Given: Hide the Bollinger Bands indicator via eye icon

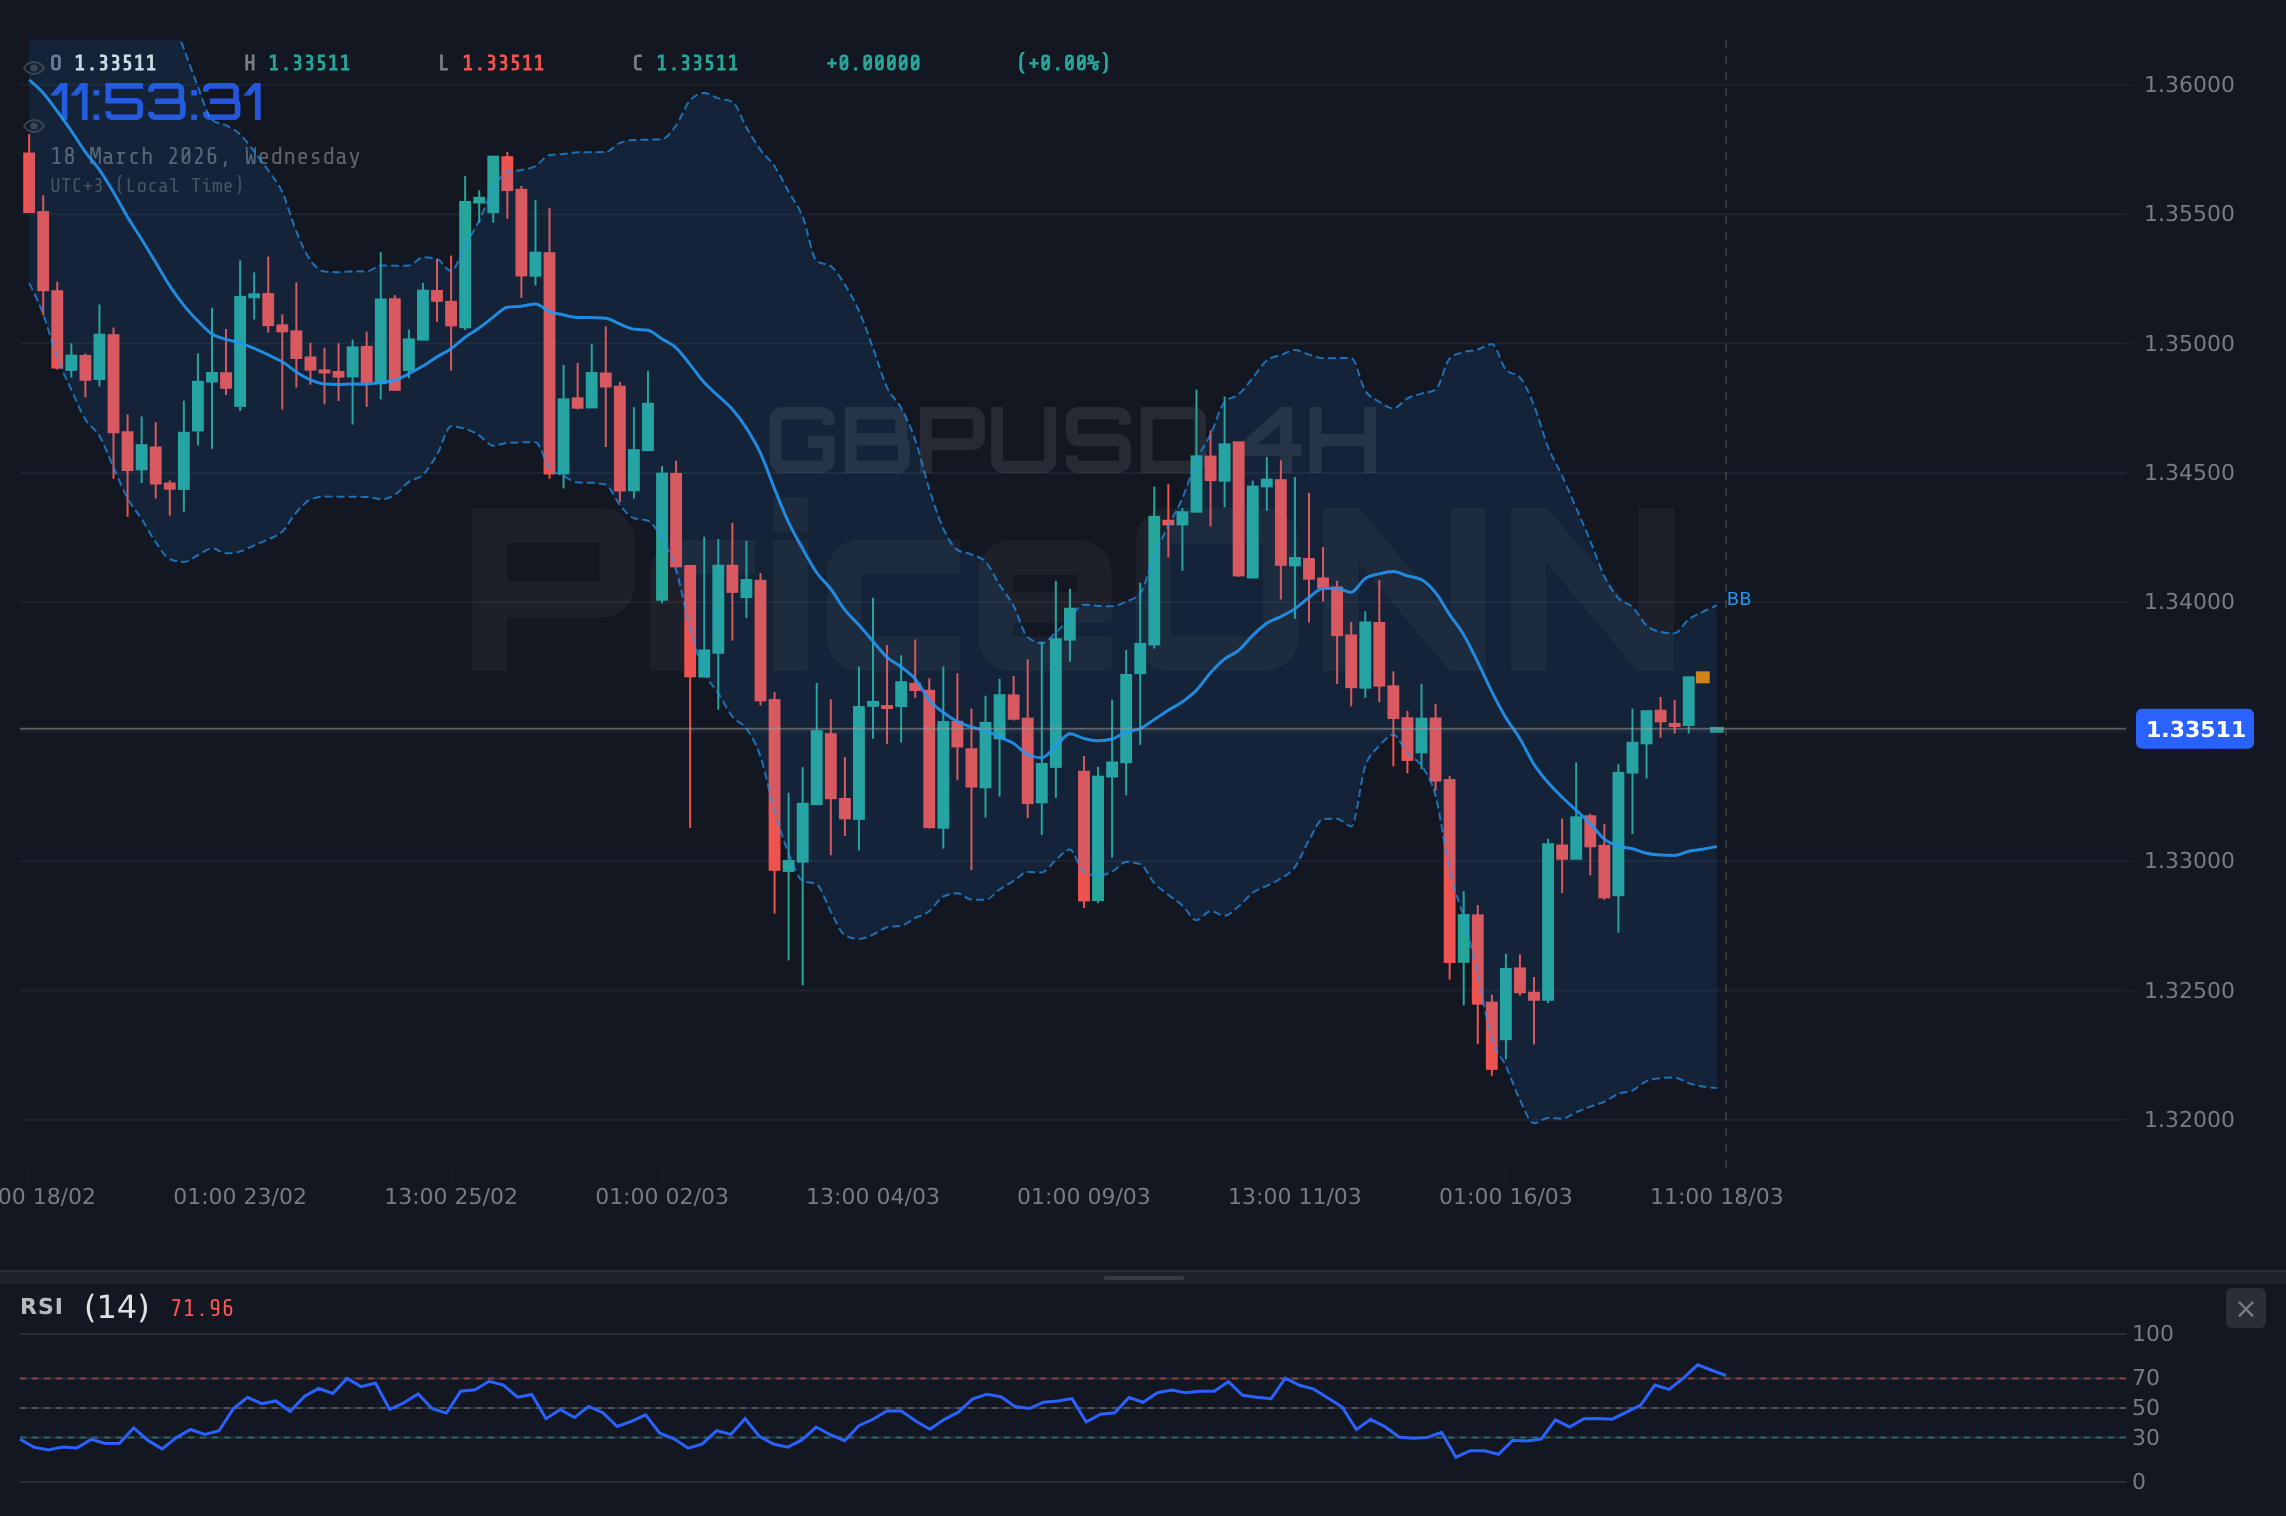Looking at the screenshot, I should tap(33, 125).
